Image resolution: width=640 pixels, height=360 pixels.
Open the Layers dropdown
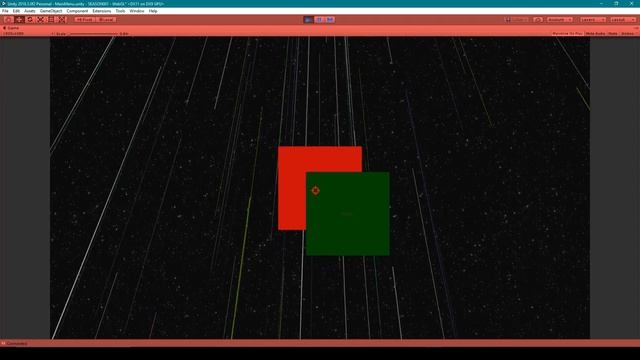click(x=593, y=20)
